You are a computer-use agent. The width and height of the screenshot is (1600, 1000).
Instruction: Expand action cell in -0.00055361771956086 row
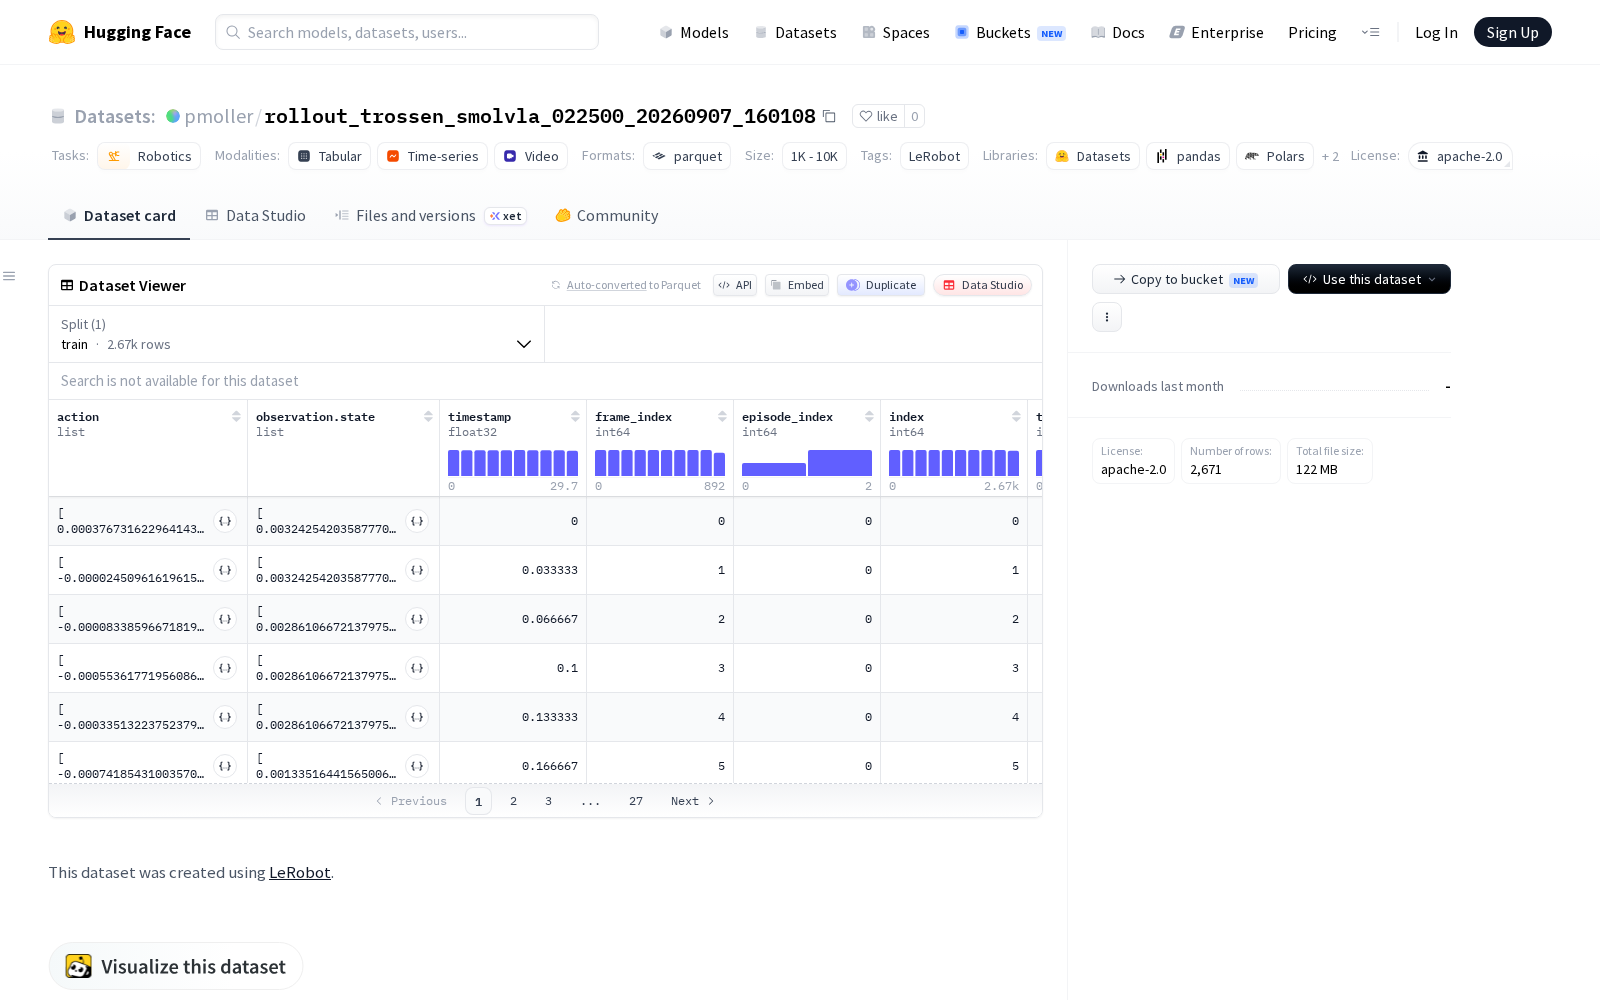tap(225, 668)
